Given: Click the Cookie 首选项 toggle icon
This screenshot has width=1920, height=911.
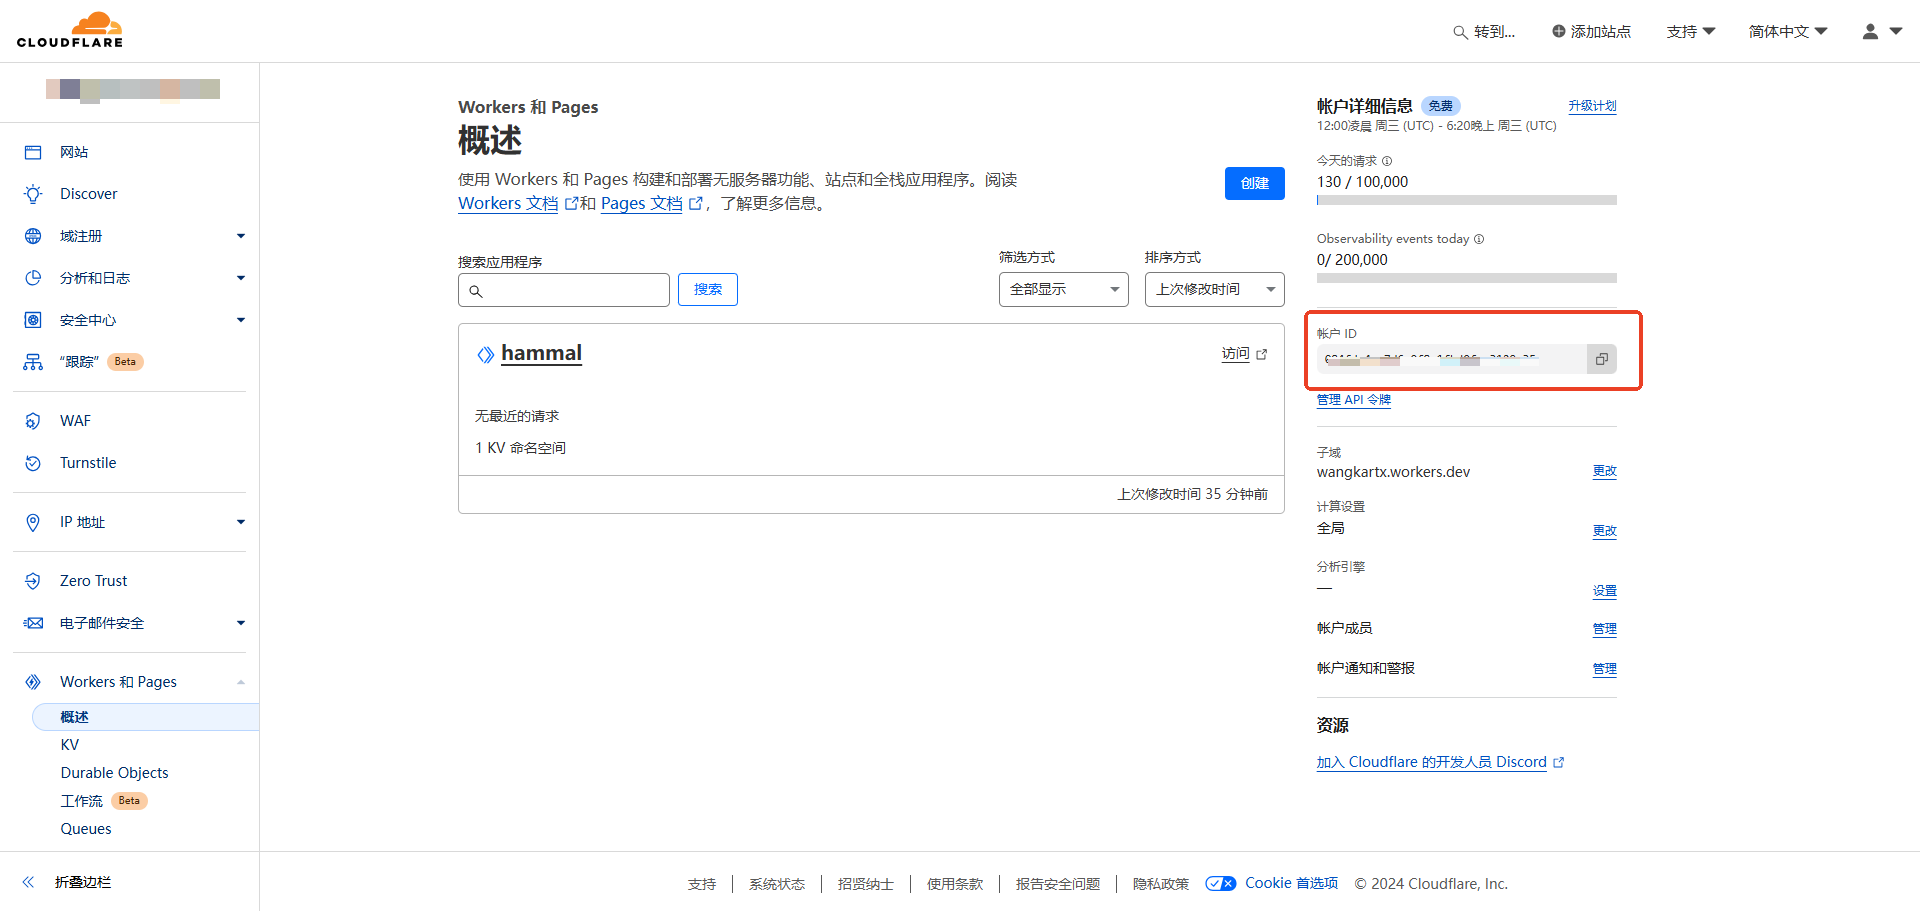Looking at the screenshot, I should 1221,883.
